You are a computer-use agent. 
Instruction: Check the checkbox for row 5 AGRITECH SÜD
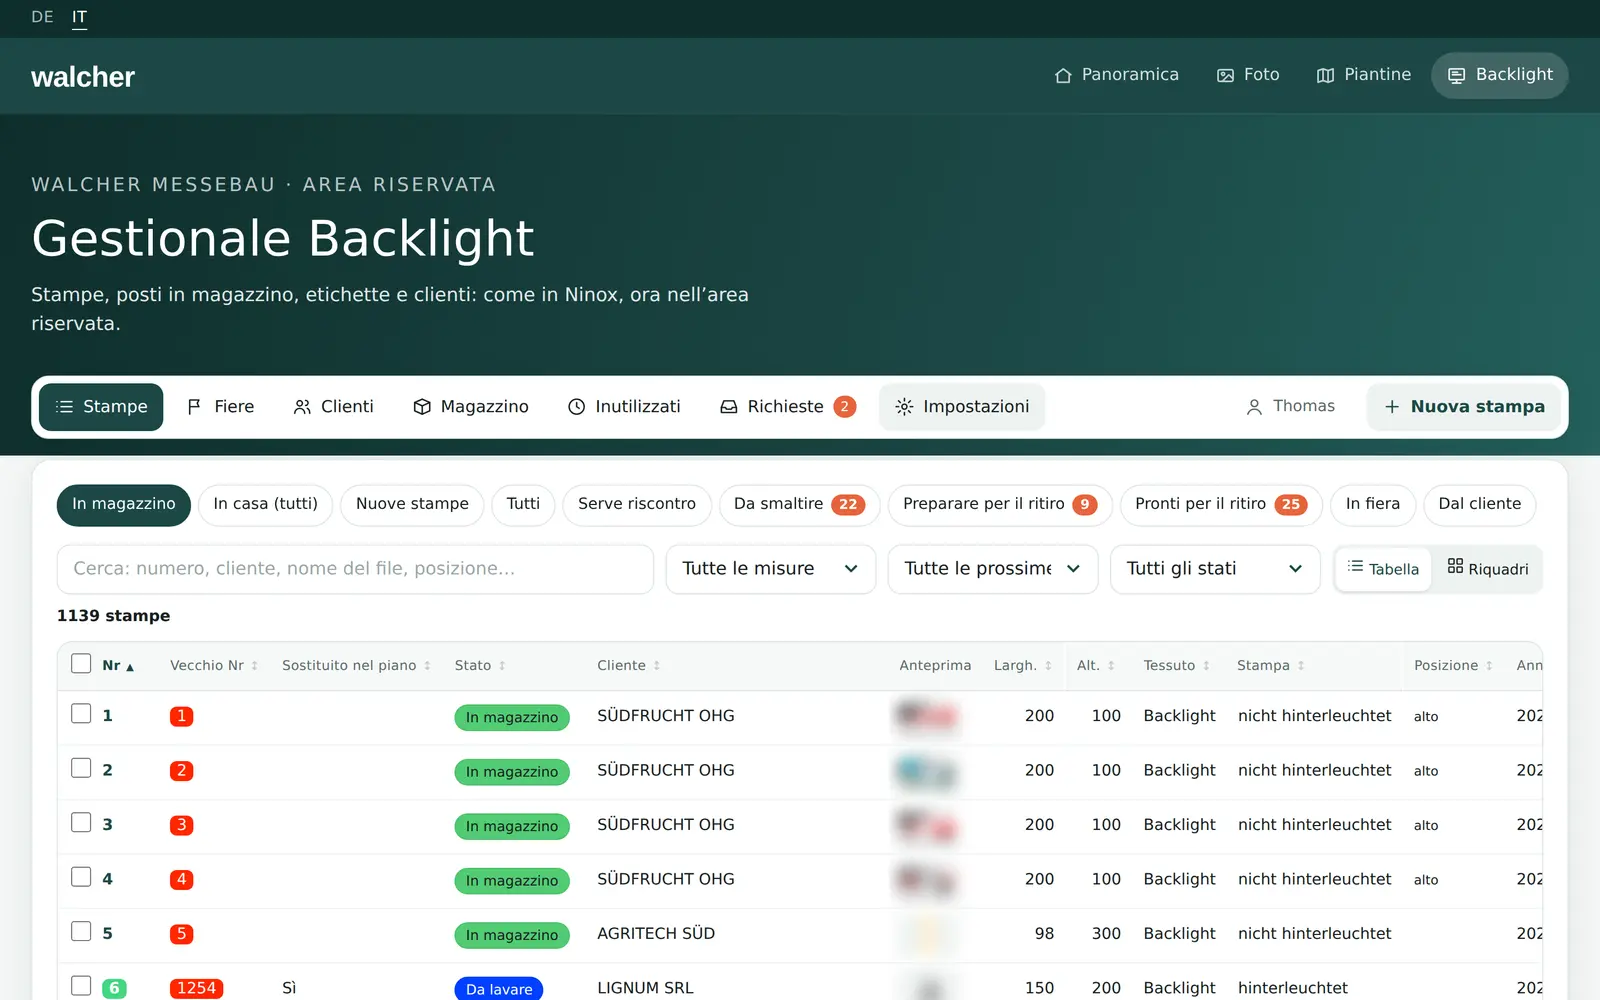81,932
